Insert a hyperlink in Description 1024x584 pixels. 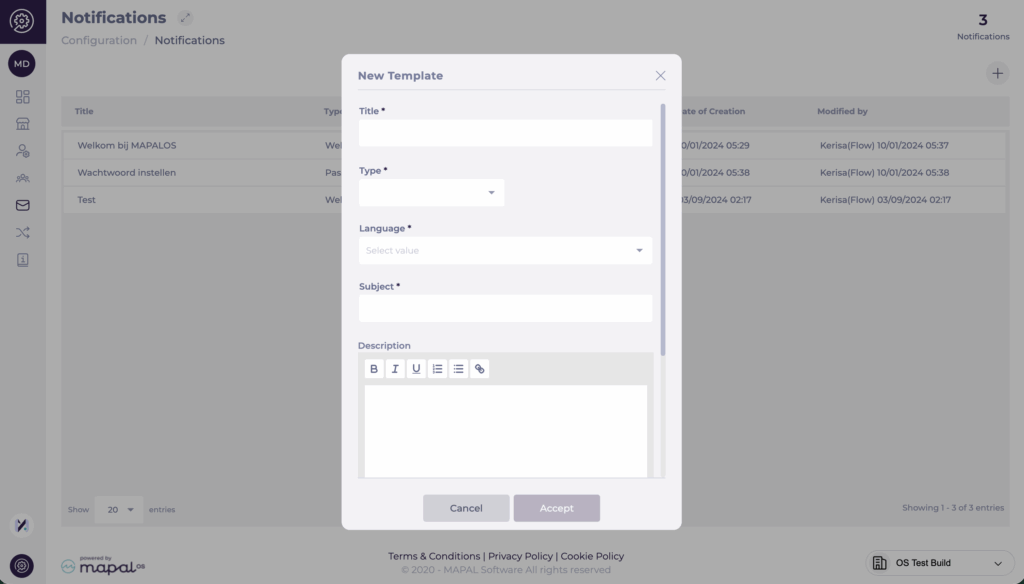(480, 369)
